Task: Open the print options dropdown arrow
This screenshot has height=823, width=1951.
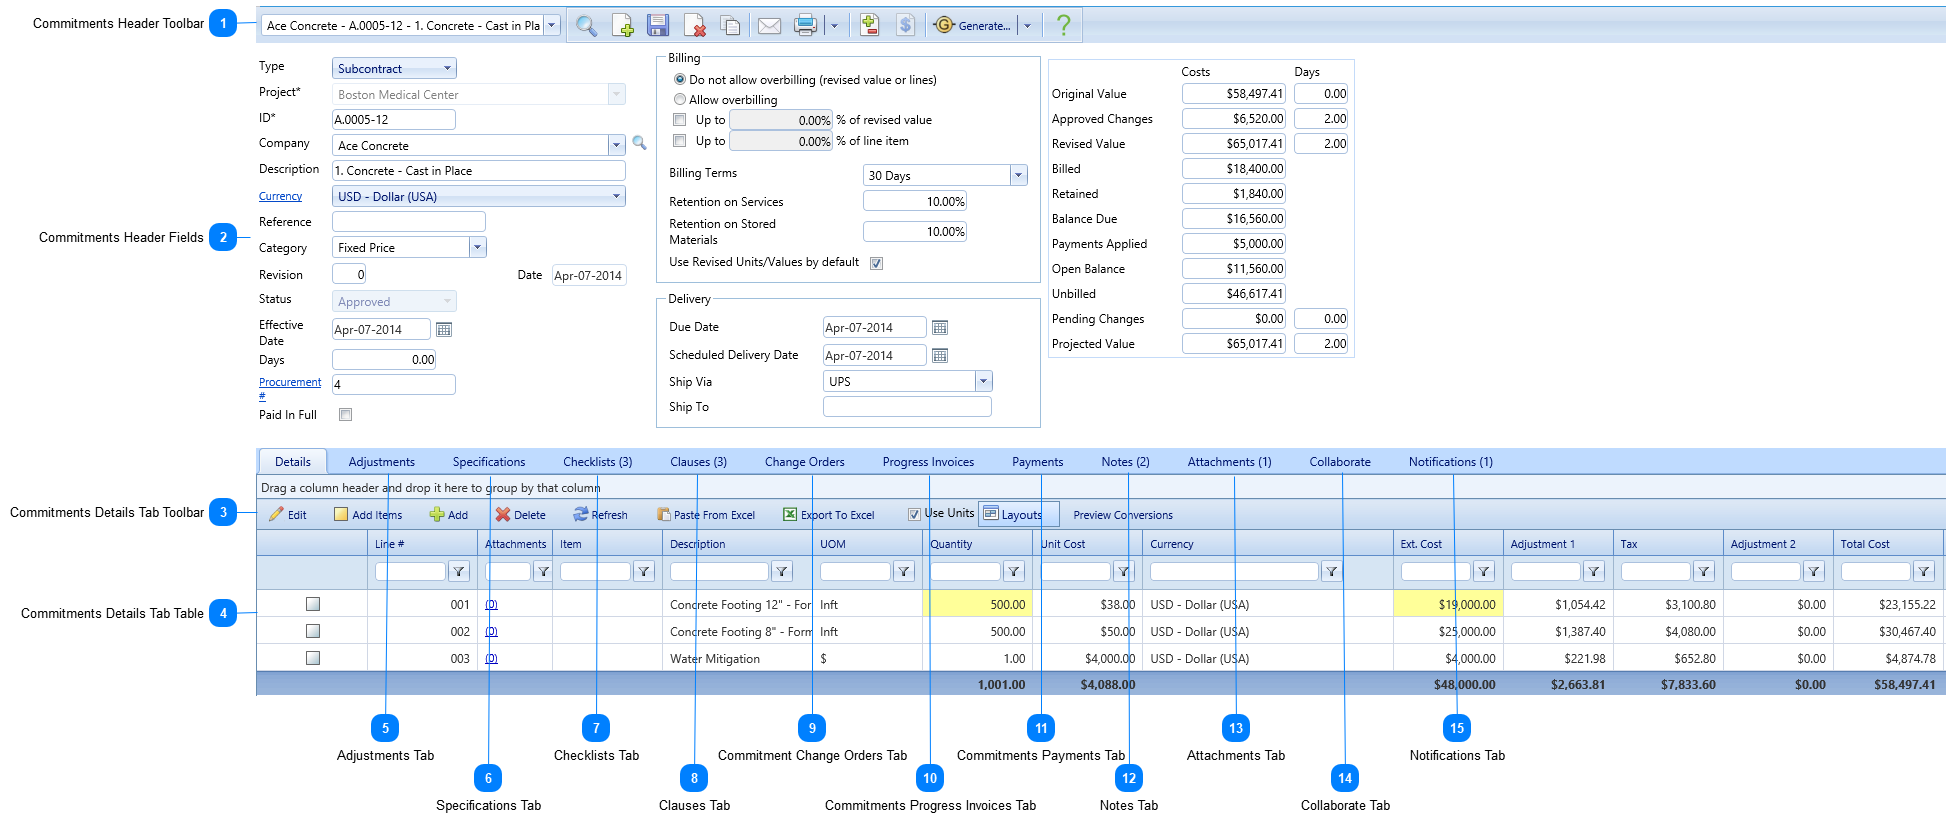Action: pyautogui.click(x=834, y=26)
